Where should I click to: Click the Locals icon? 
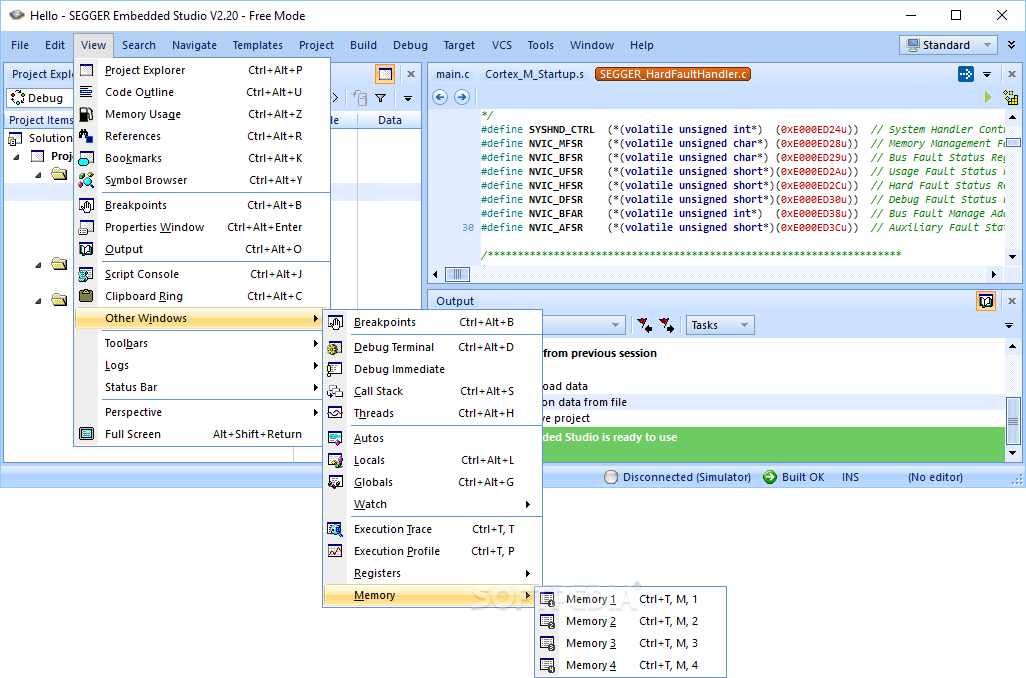pos(335,460)
